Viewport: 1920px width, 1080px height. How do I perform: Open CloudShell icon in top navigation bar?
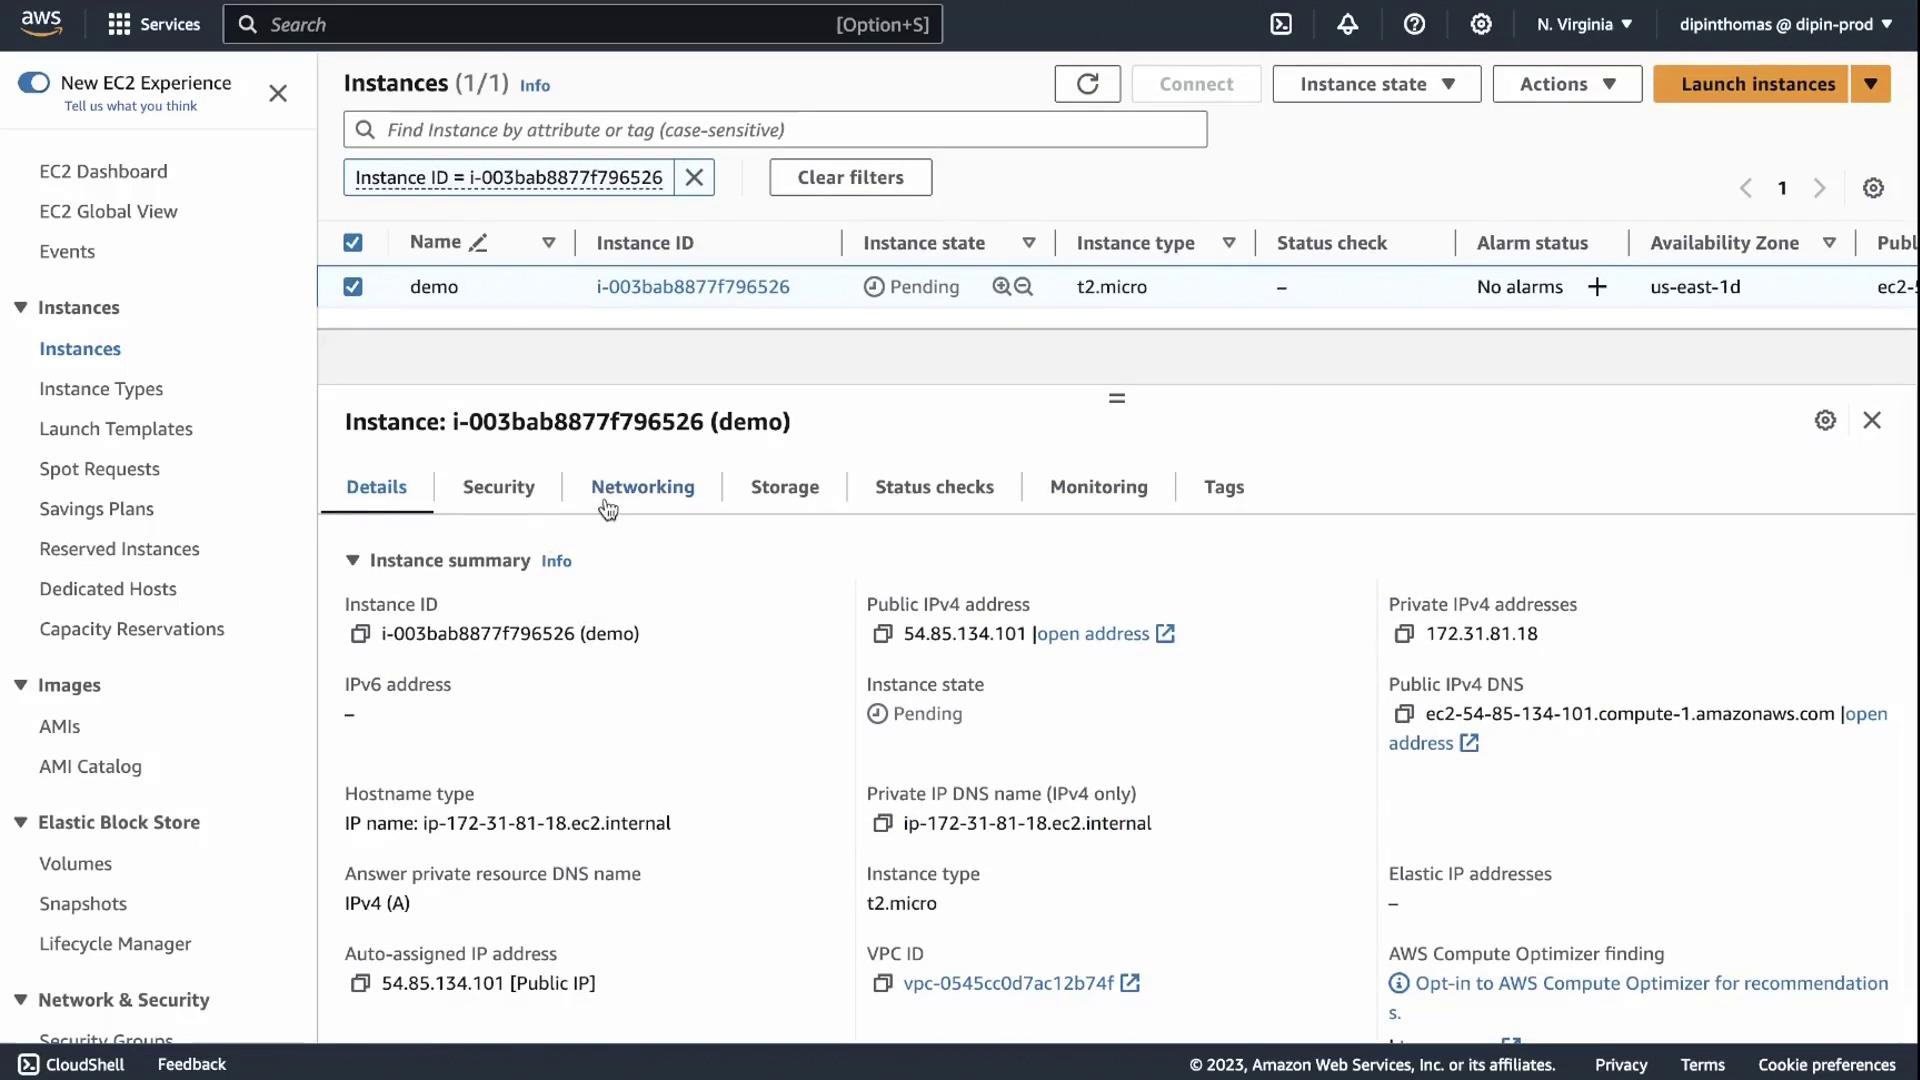click(x=1281, y=24)
